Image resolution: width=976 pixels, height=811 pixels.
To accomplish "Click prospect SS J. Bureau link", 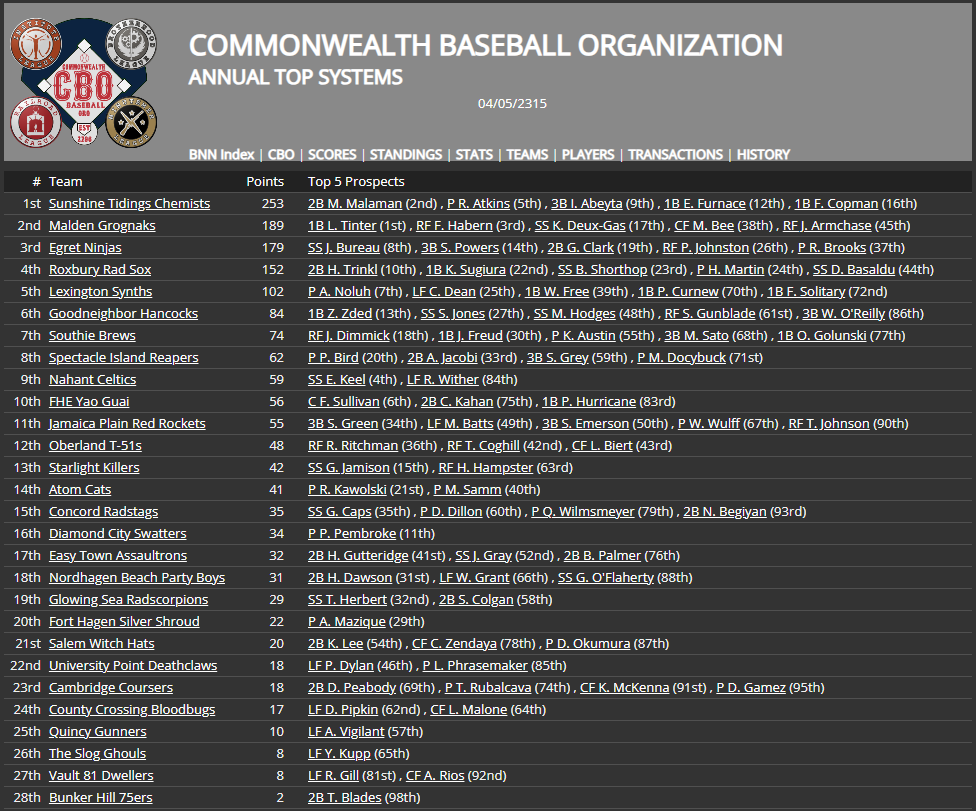I will point(344,247).
